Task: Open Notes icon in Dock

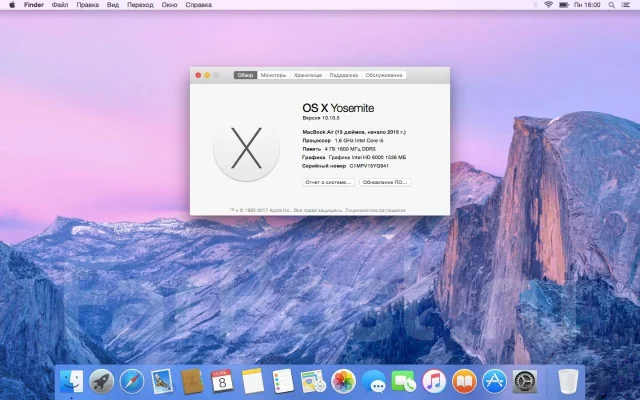Action: [x=253, y=381]
